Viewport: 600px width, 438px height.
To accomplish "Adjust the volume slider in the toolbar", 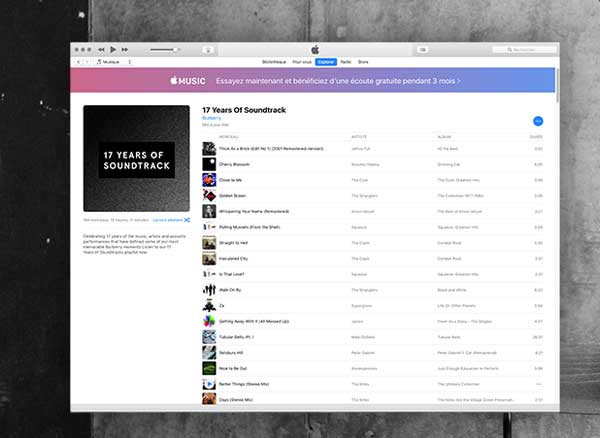I will coord(165,50).
